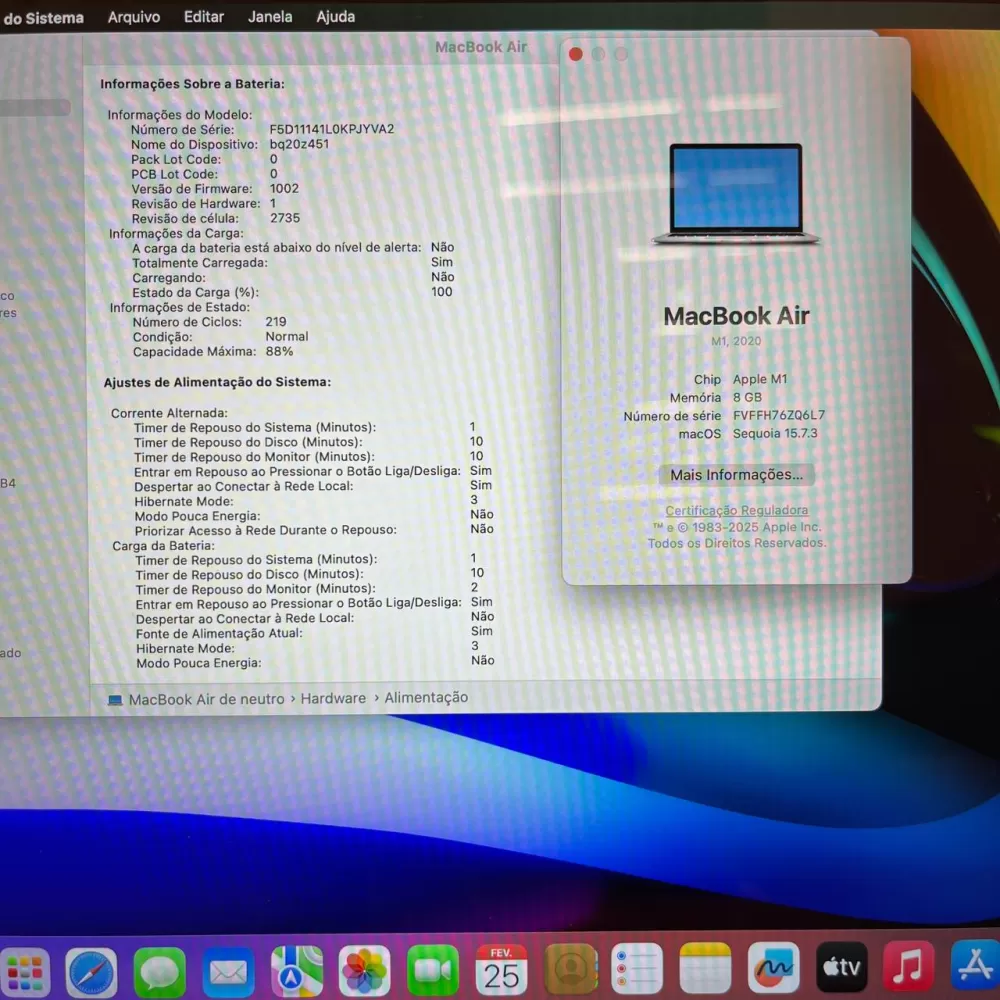This screenshot has width=1000, height=1000.
Task: Launch the Messages app in dock
Action: [x=160, y=970]
